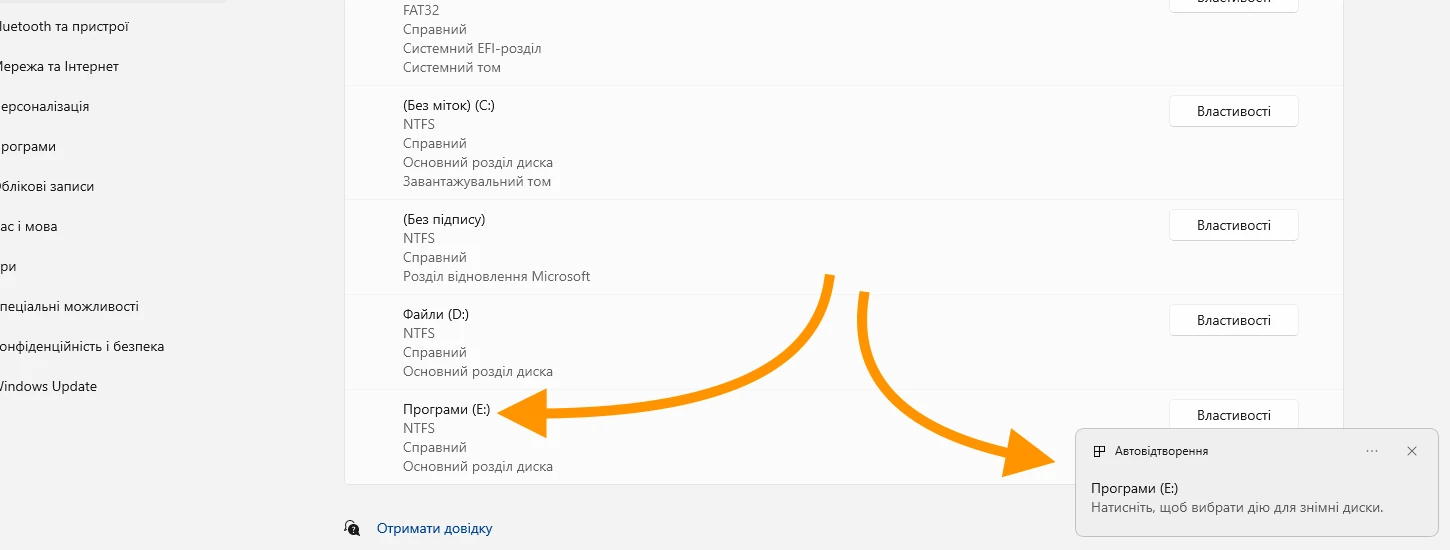Open Властивості for the (C:) volume

1234,111
